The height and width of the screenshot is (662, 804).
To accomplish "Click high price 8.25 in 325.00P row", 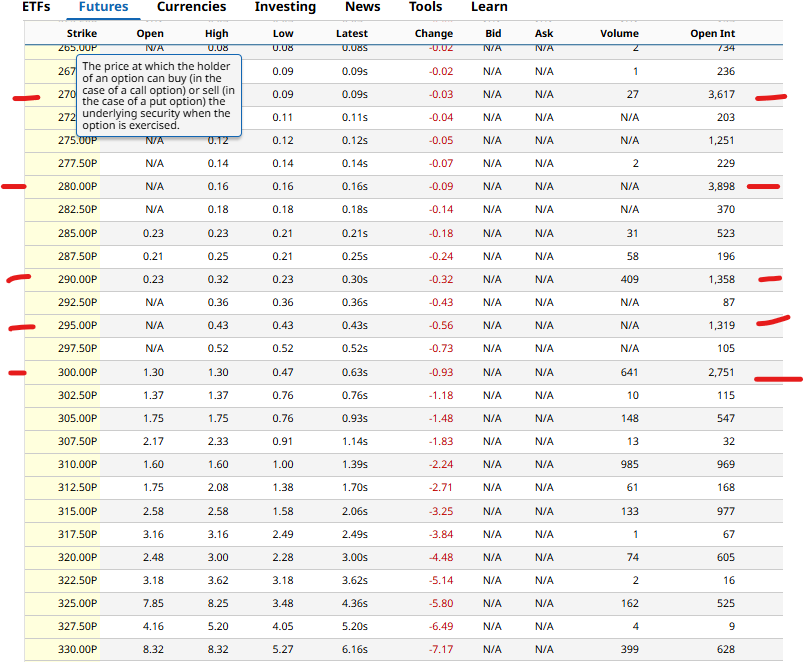I will click(x=218, y=604).
